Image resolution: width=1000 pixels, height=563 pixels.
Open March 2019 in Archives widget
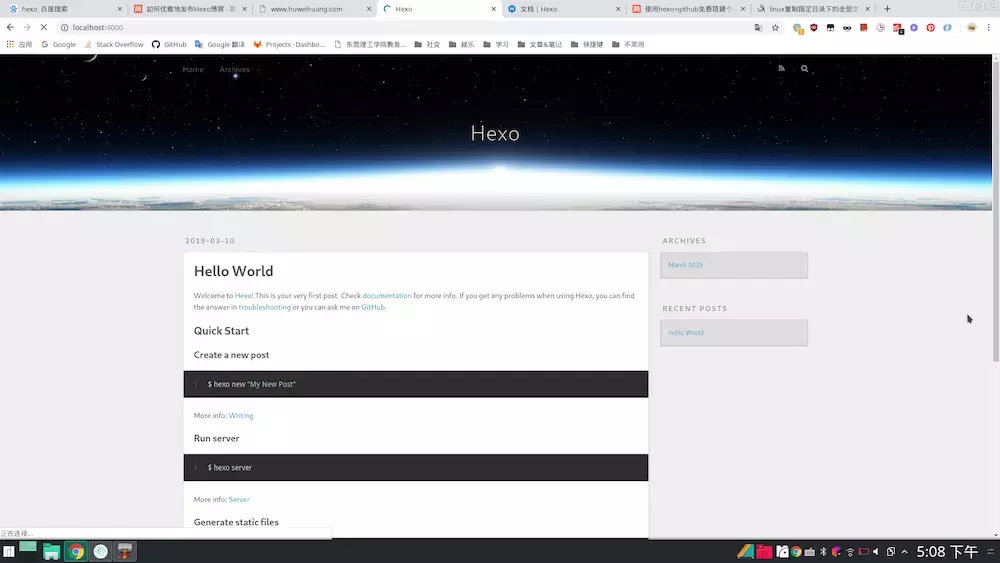point(685,265)
